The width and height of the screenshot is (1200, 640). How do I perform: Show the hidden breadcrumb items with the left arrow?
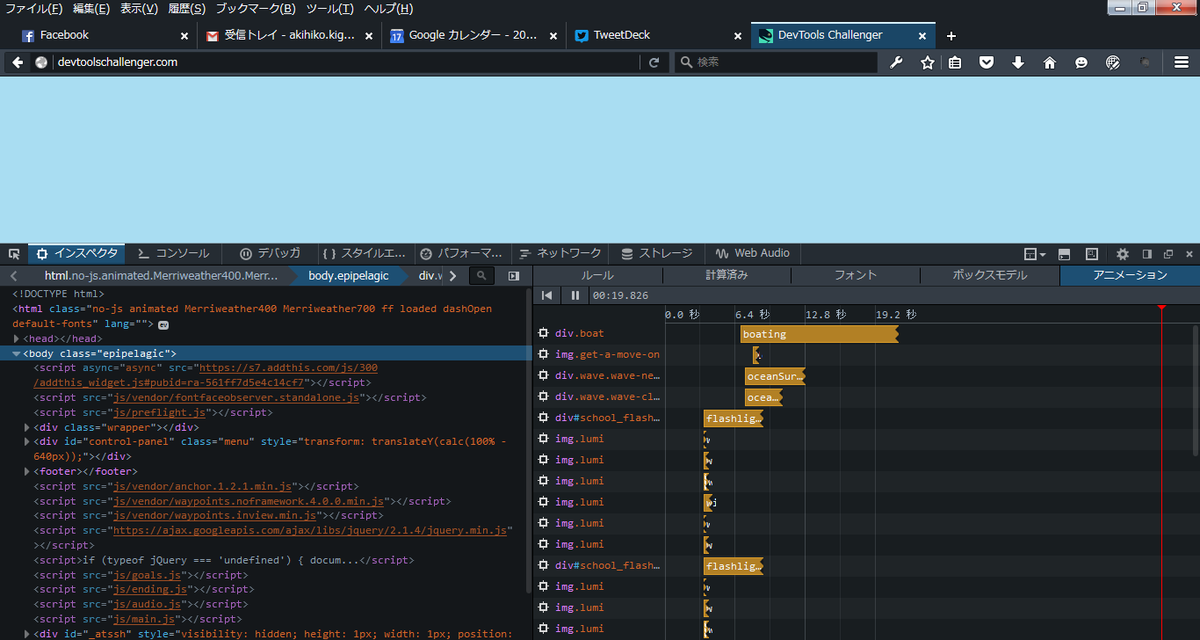tap(14, 275)
